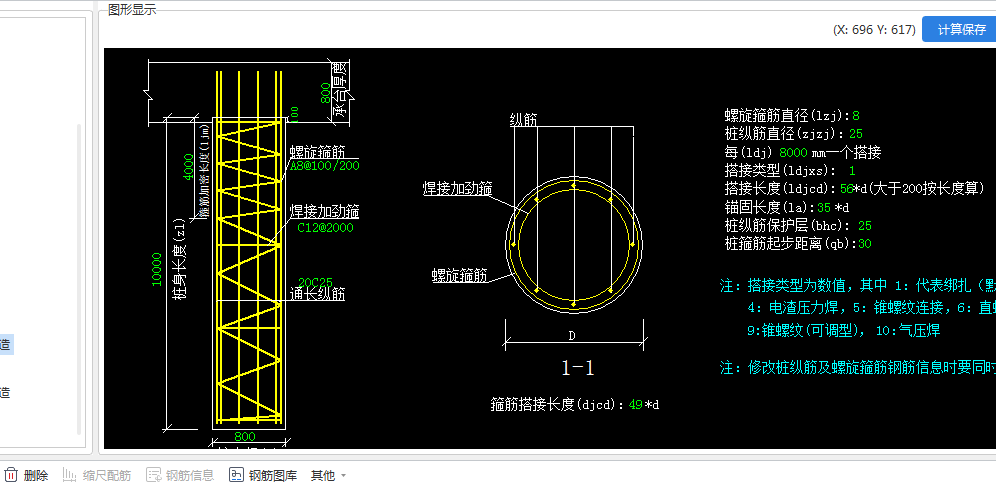Viewport: 996px width, 483px height.
Task: Click the 纵筋 label above section circle
Action: coord(523,119)
